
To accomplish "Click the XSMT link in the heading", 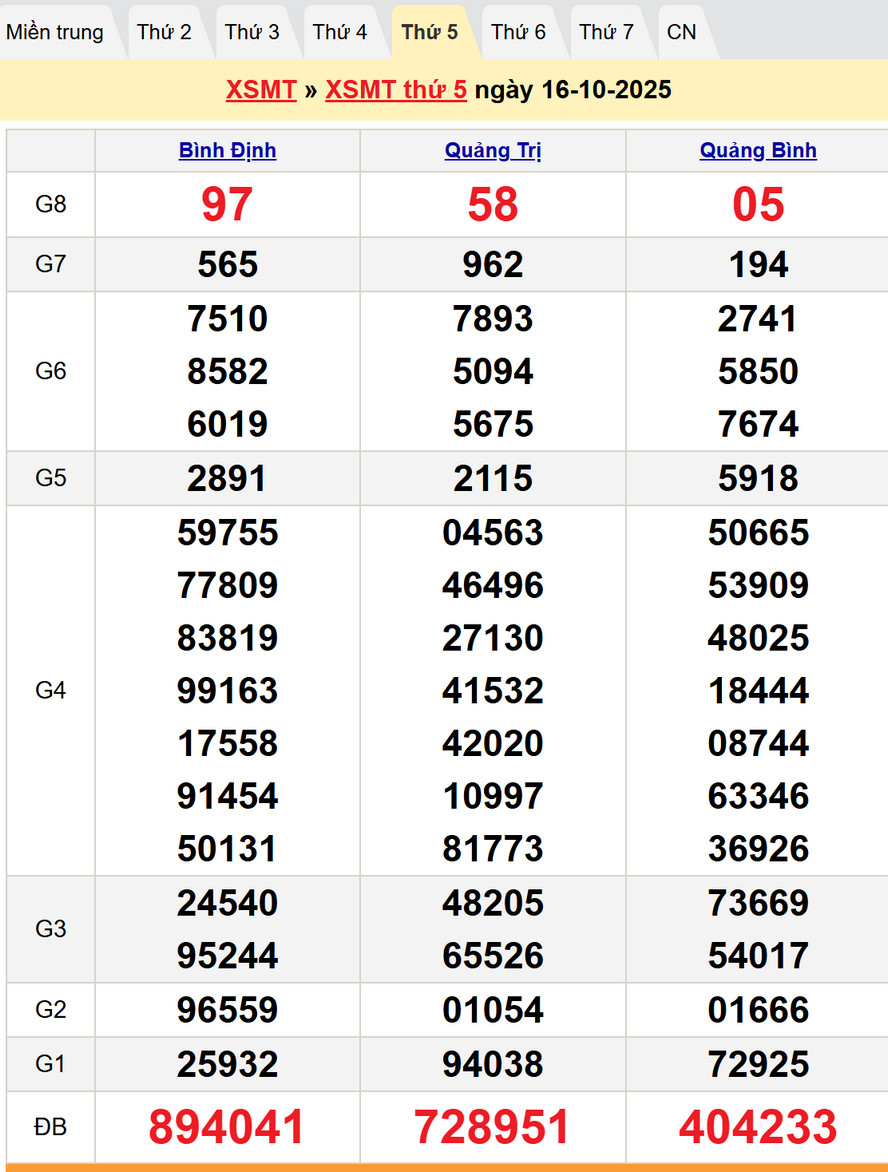I will pos(261,90).
